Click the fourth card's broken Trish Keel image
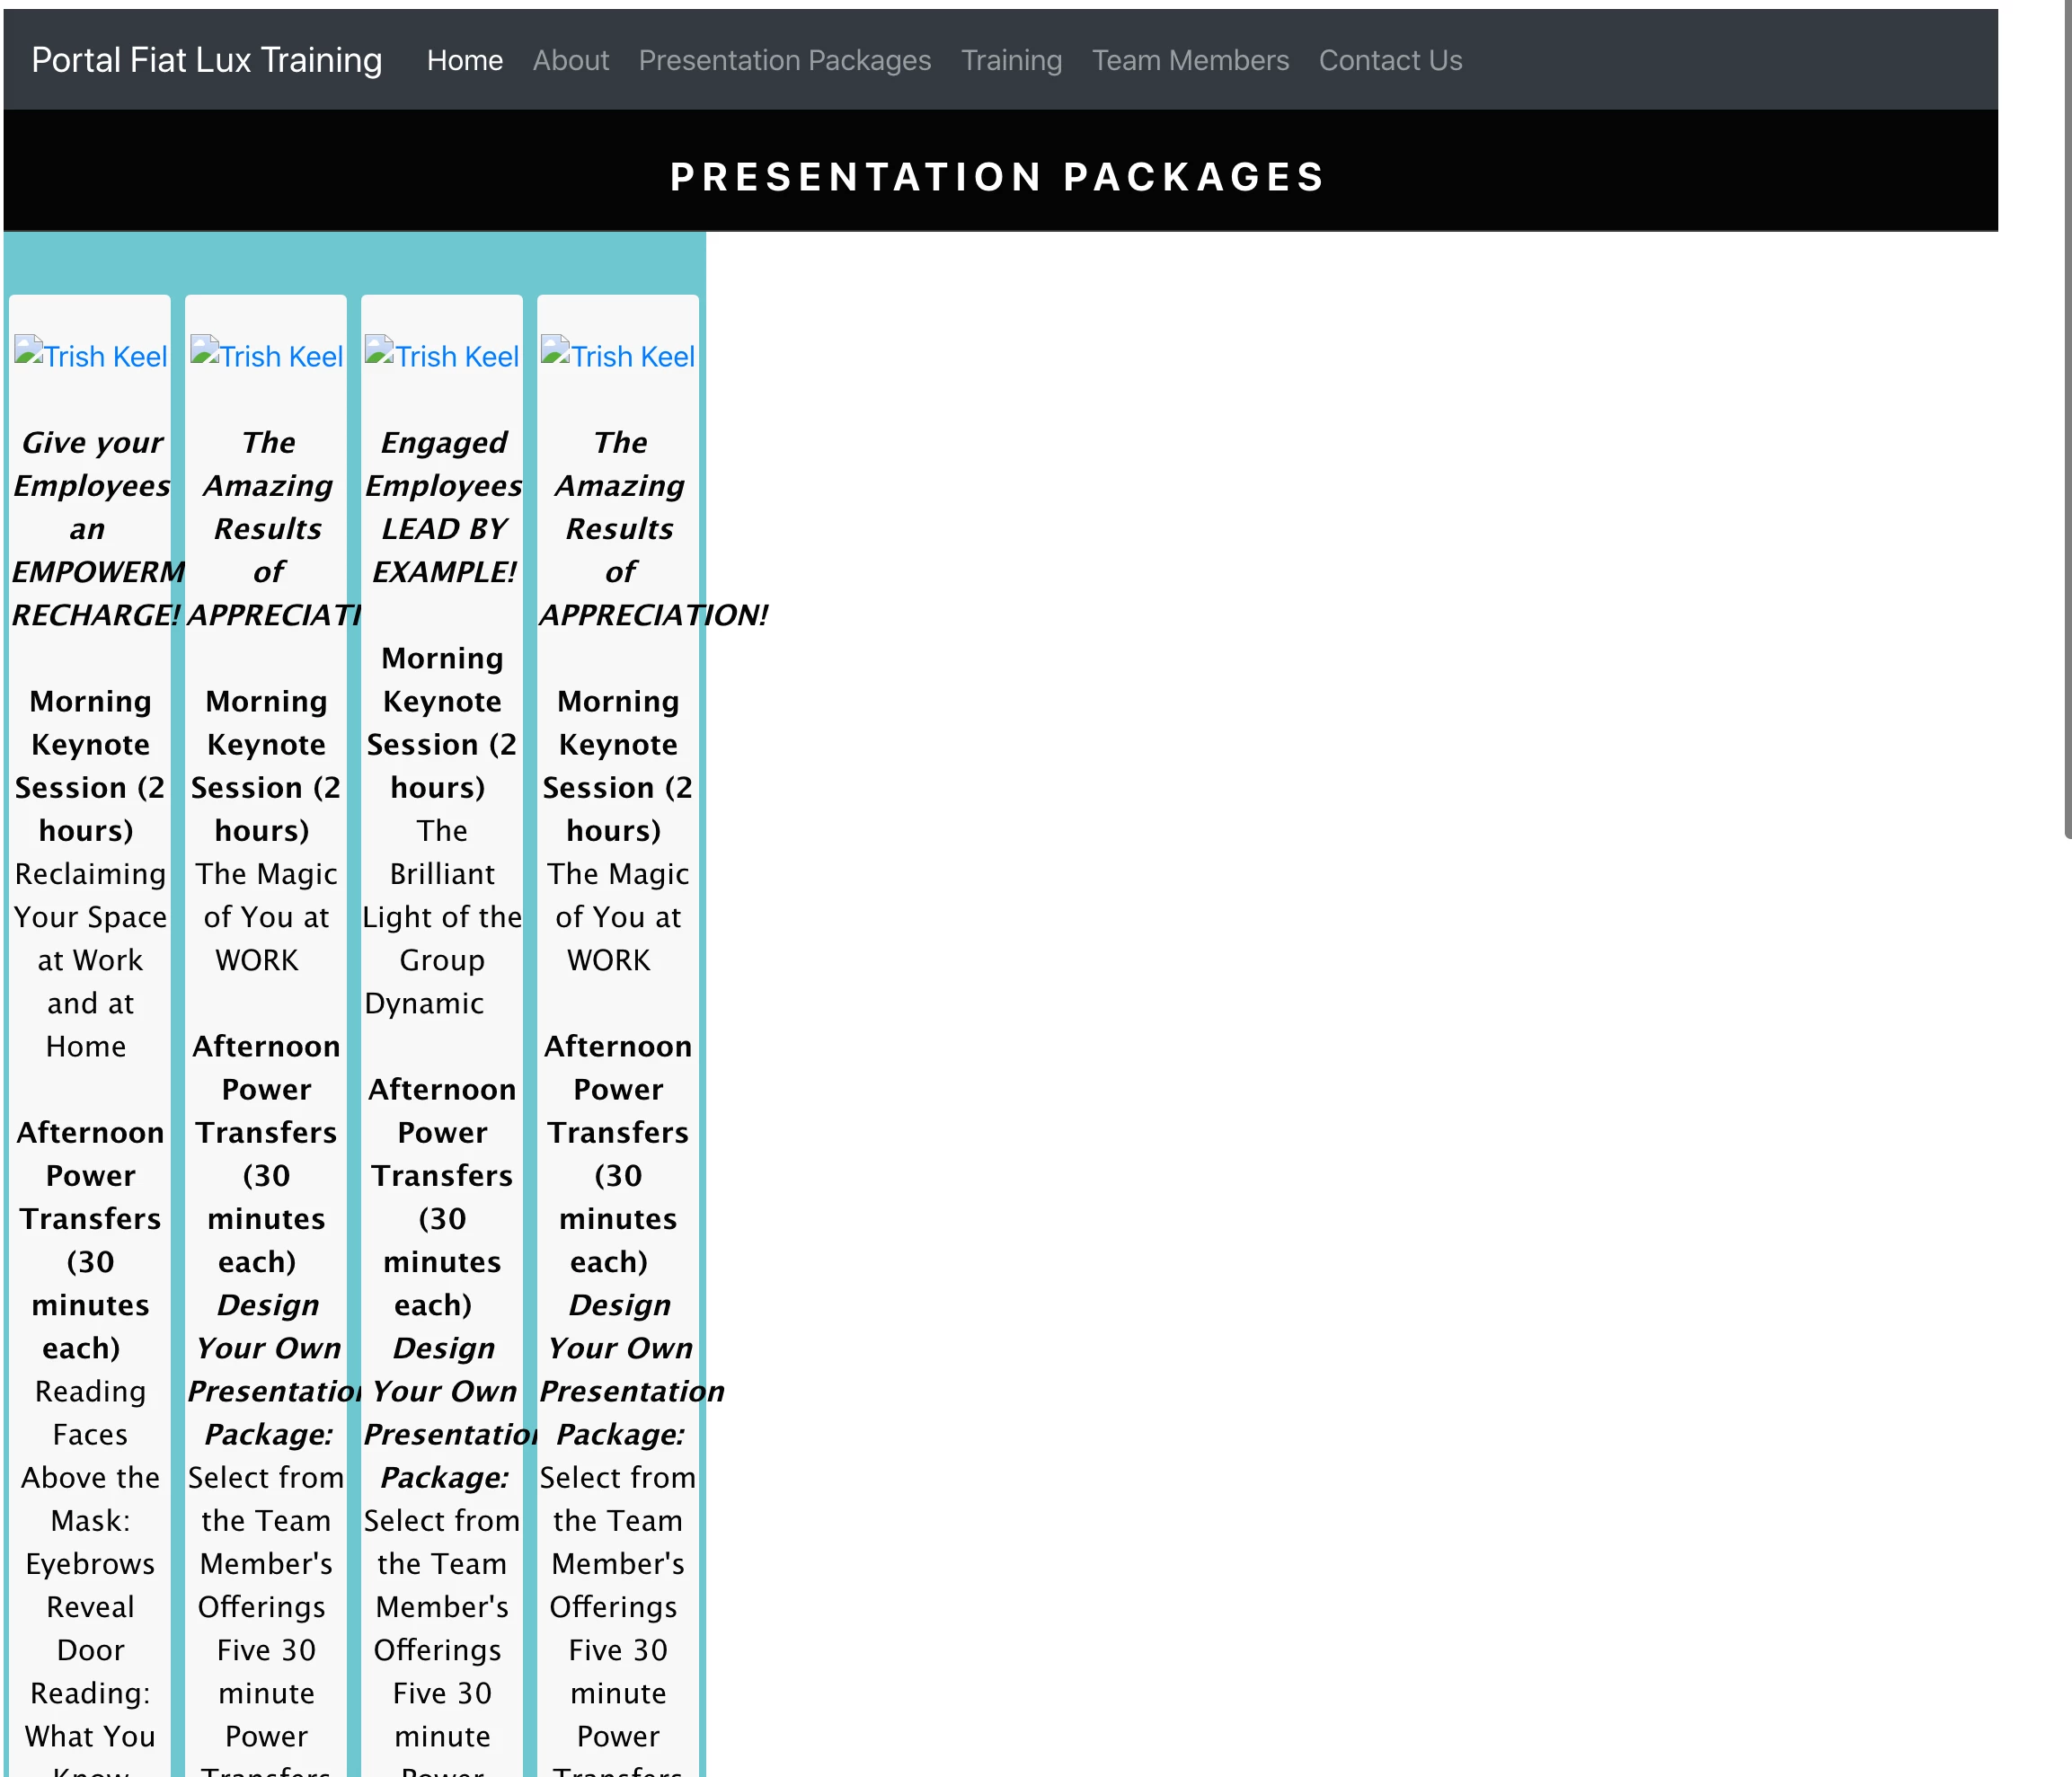 pyautogui.click(x=618, y=355)
